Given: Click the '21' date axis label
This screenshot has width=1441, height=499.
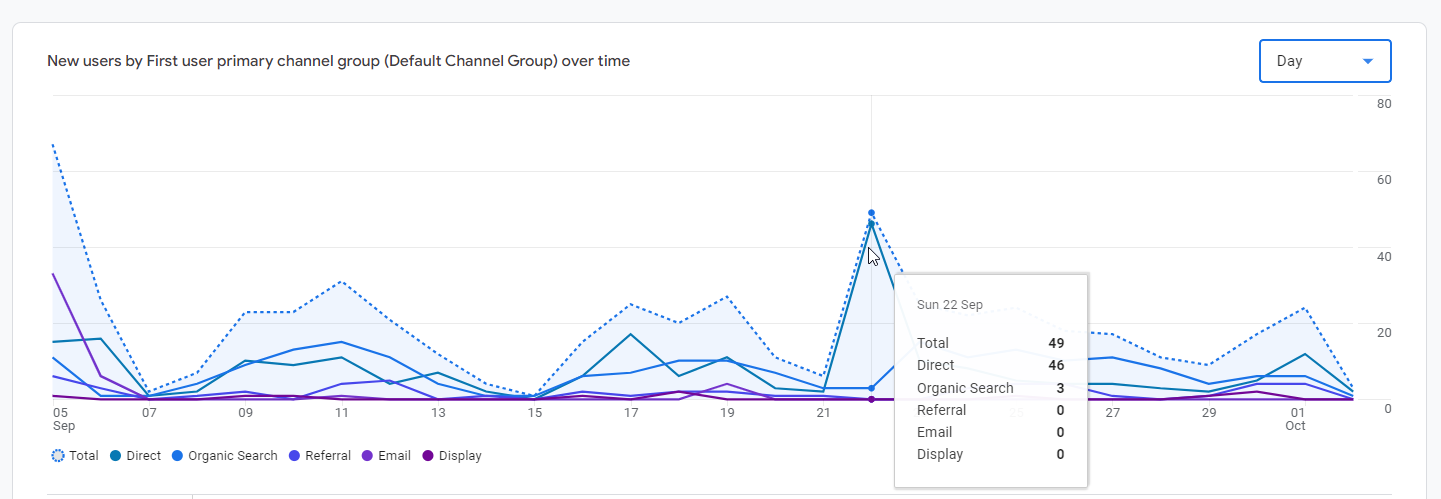Looking at the screenshot, I should click(823, 412).
